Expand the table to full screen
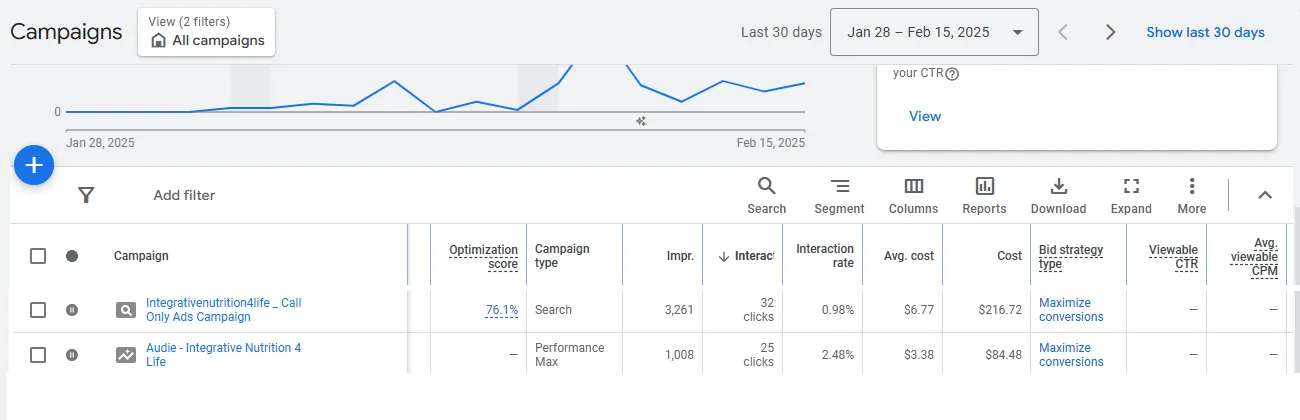Viewport: 1300px width, 420px height. pos(1131,195)
